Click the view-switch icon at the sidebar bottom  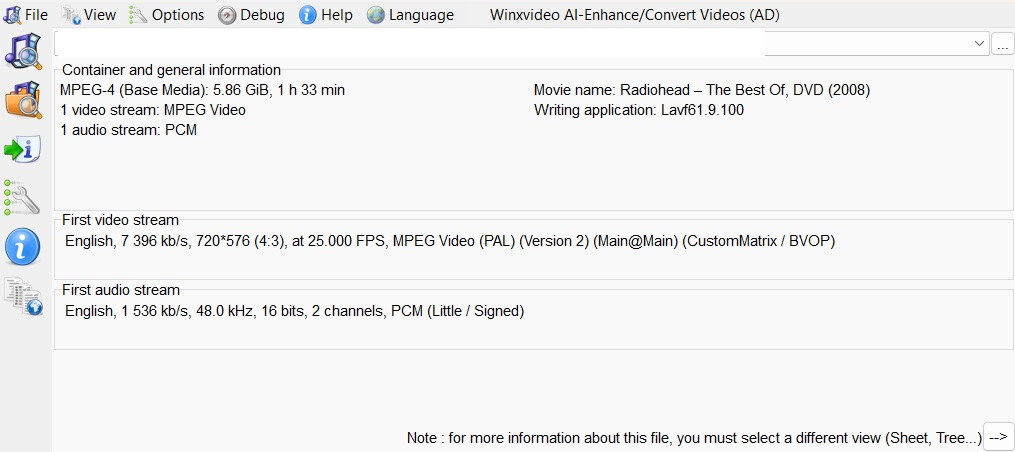tap(24, 296)
